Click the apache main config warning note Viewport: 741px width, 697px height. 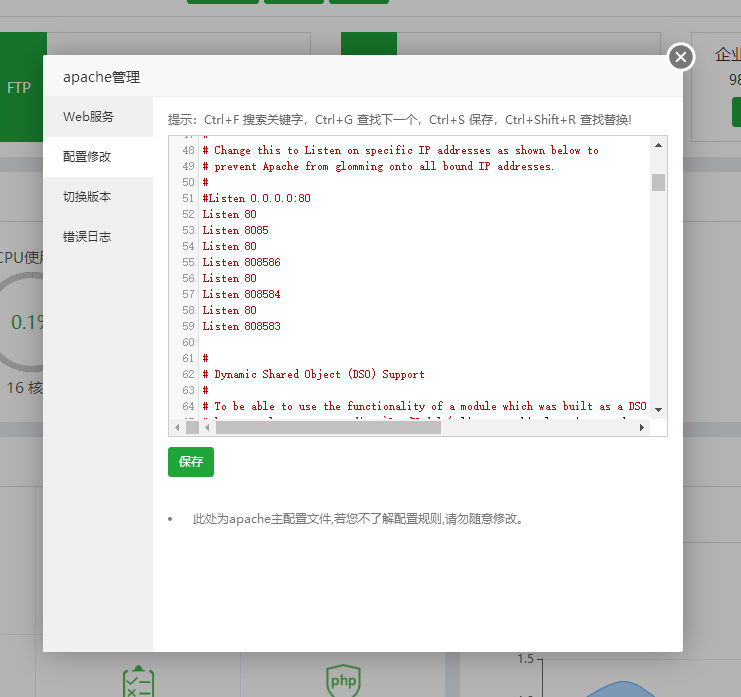pos(358,519)
